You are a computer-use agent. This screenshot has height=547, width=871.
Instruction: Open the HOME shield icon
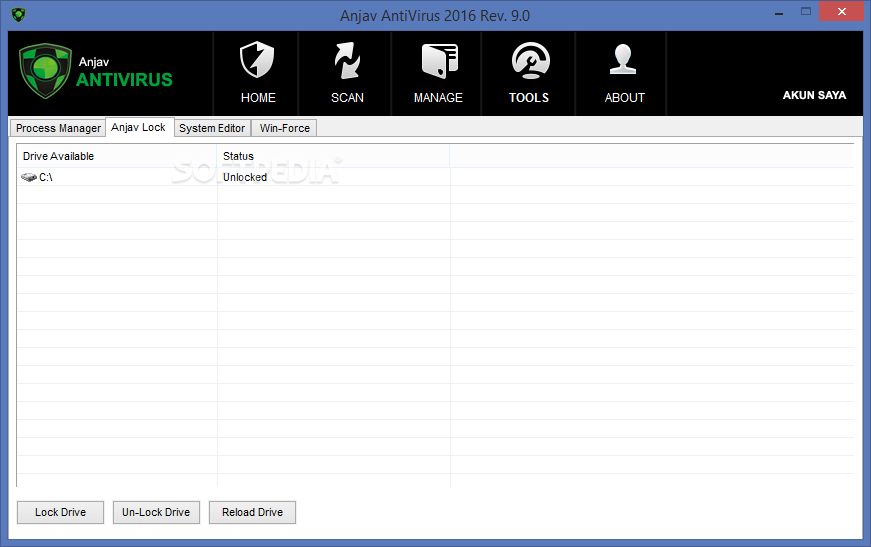(x=257, y=59)
